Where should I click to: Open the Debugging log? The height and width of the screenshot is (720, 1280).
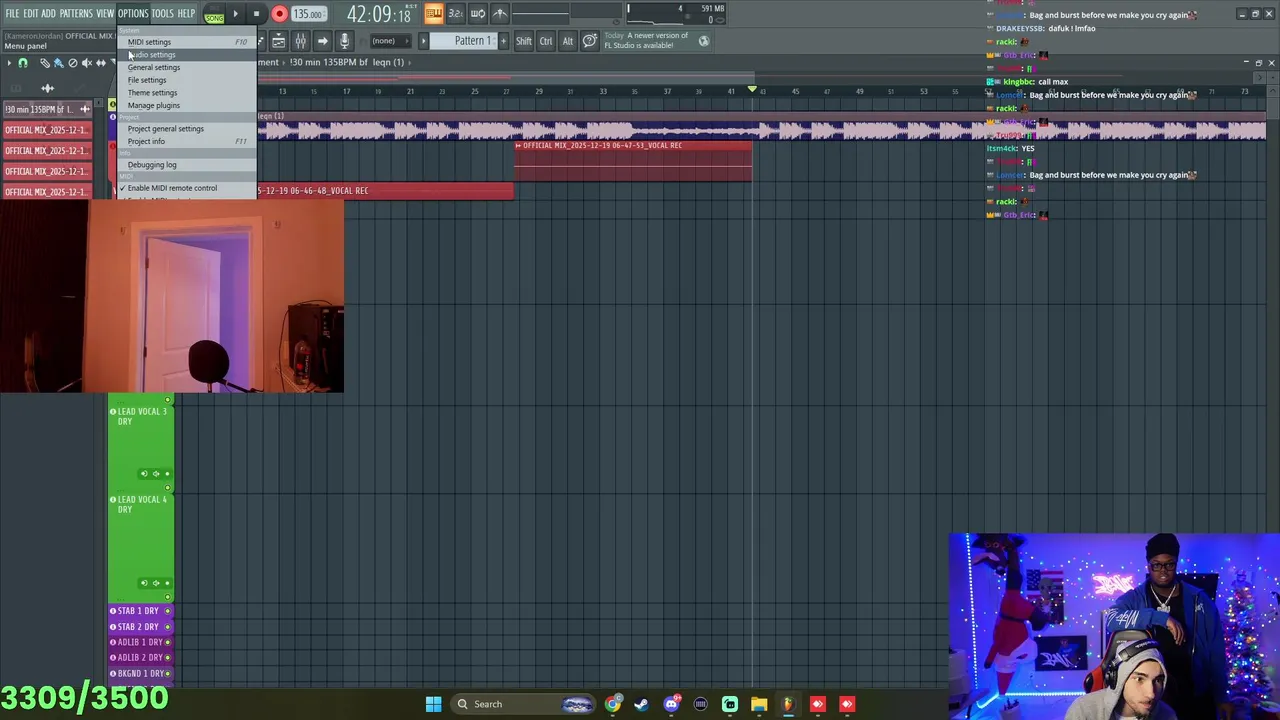point(187,165)
